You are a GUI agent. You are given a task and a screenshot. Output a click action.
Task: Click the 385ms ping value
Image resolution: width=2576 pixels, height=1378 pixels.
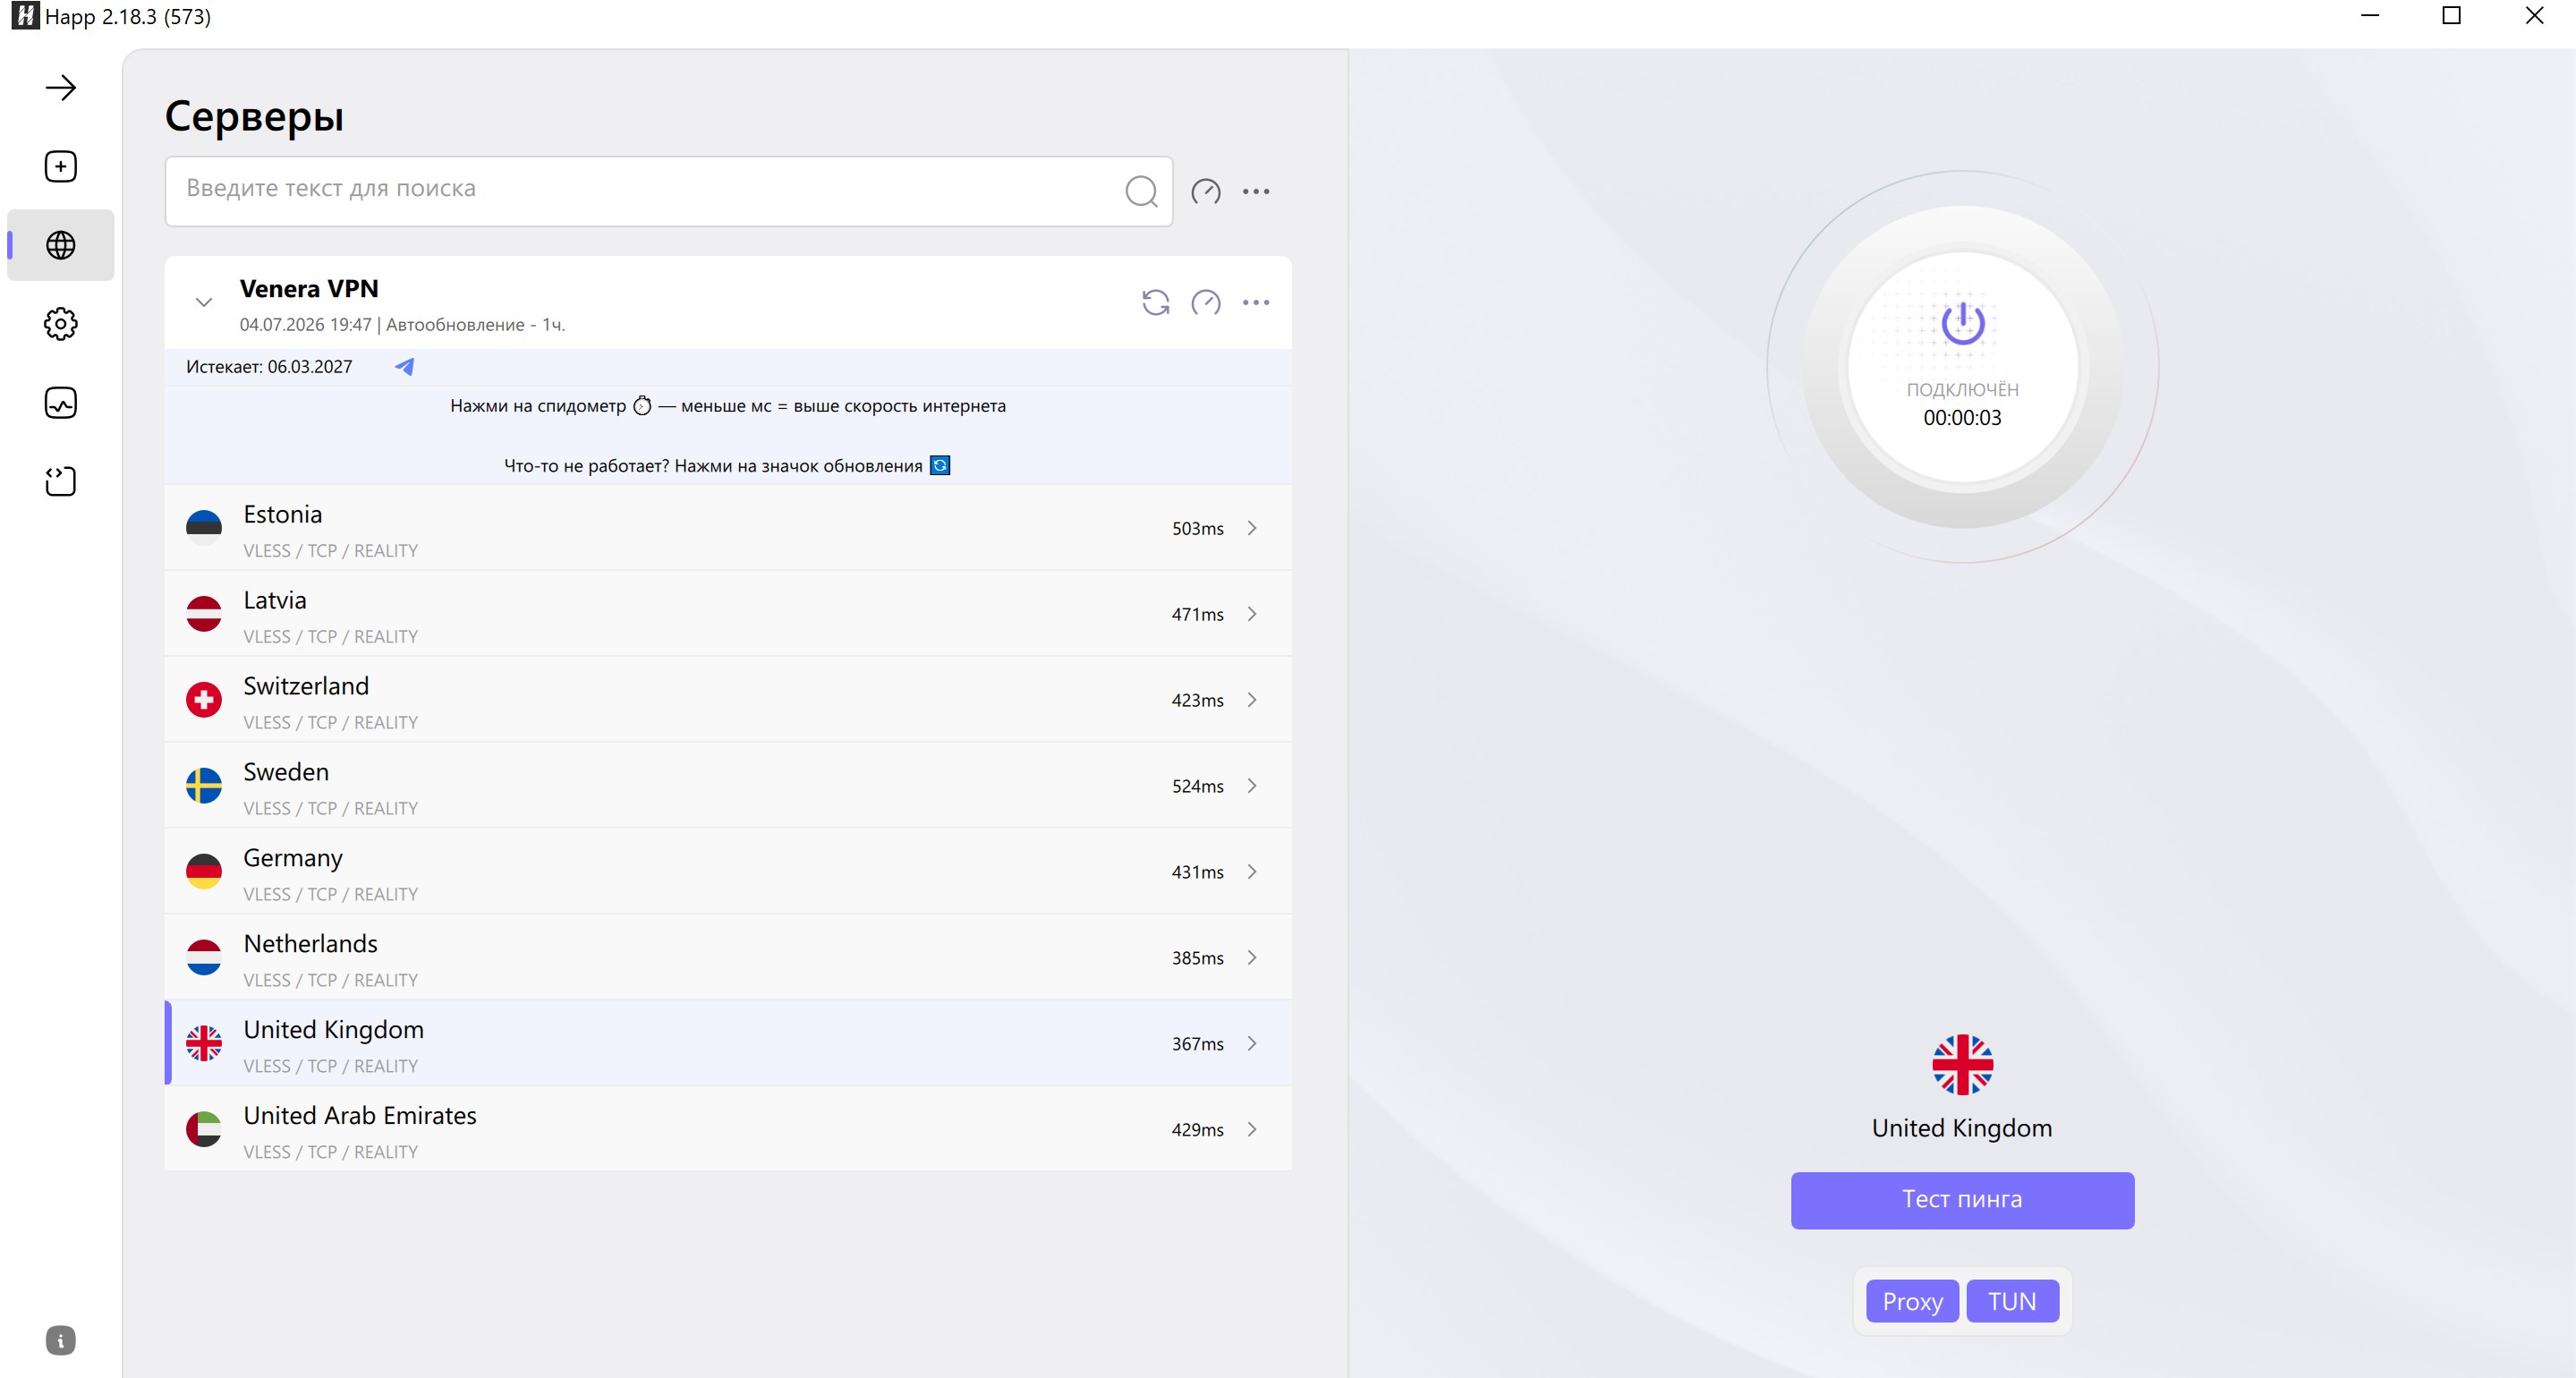click(x=1197, y=958)
